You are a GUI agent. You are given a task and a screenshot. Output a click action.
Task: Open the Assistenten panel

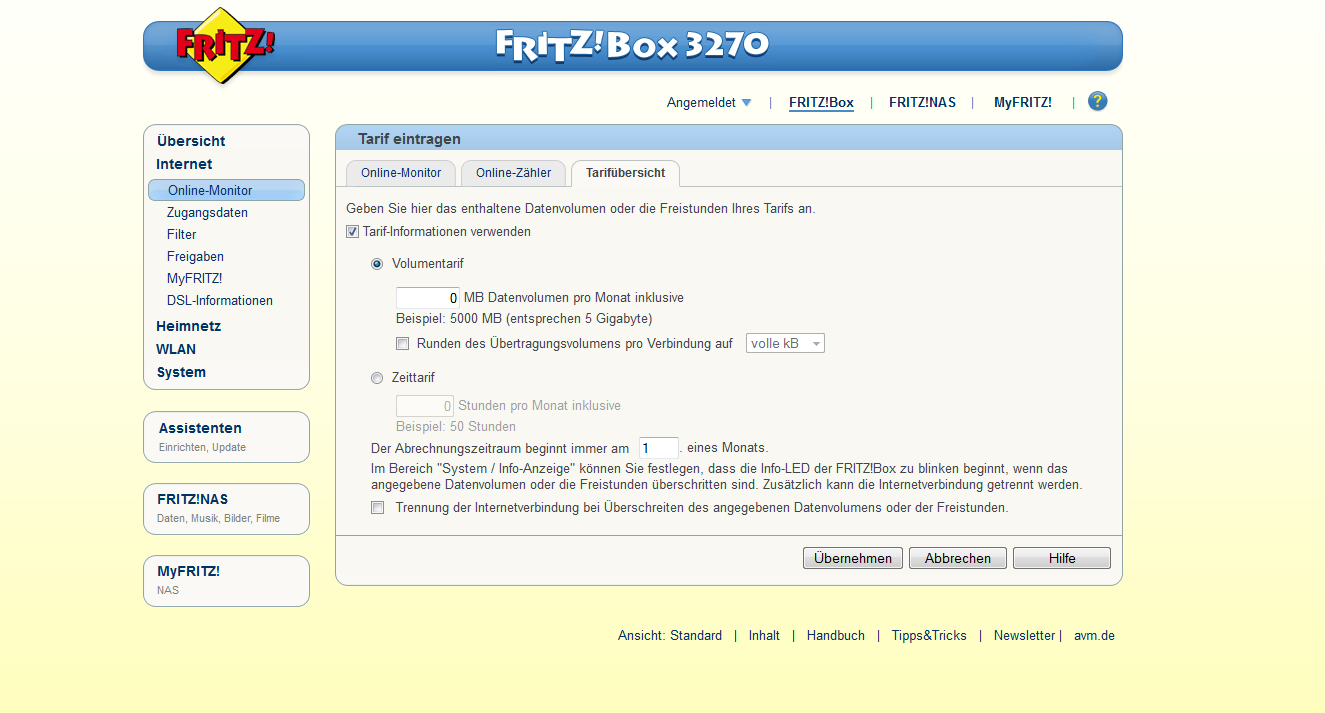click(x=226, y=437)
